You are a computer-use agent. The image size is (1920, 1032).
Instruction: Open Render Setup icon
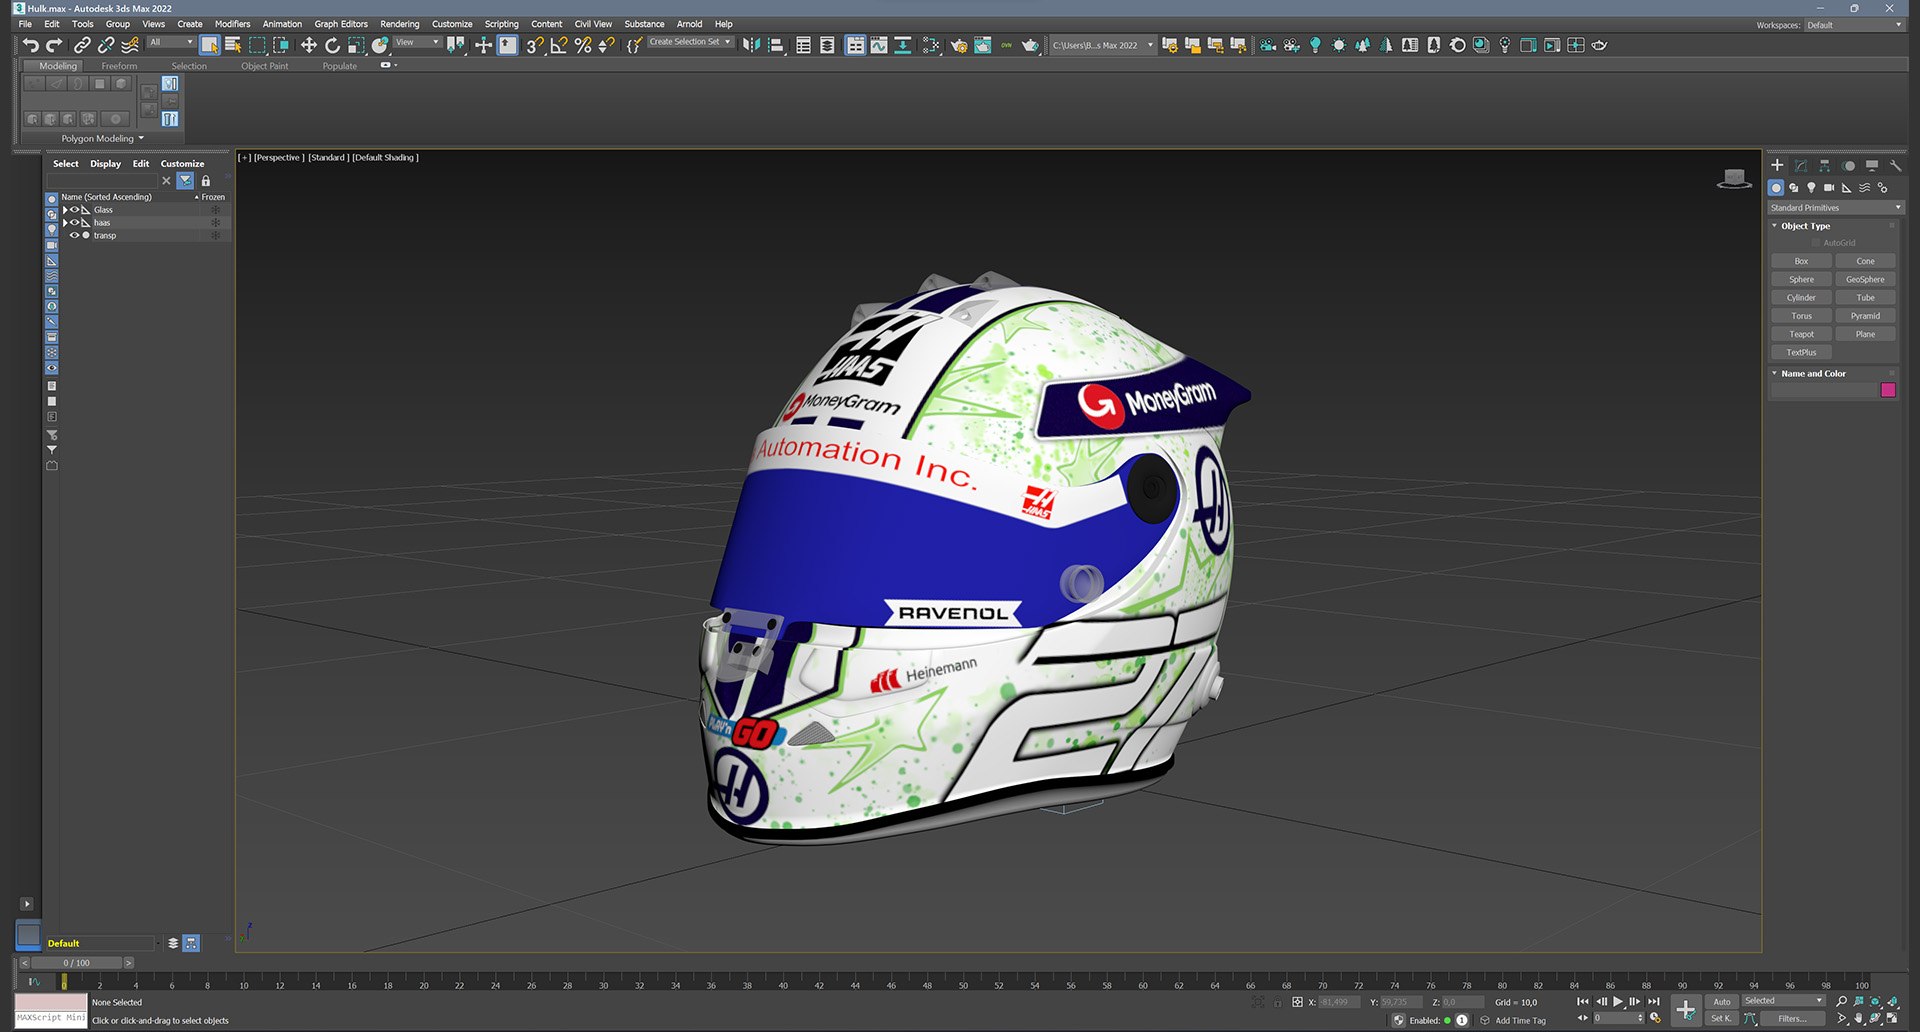(x=959, y=45)
